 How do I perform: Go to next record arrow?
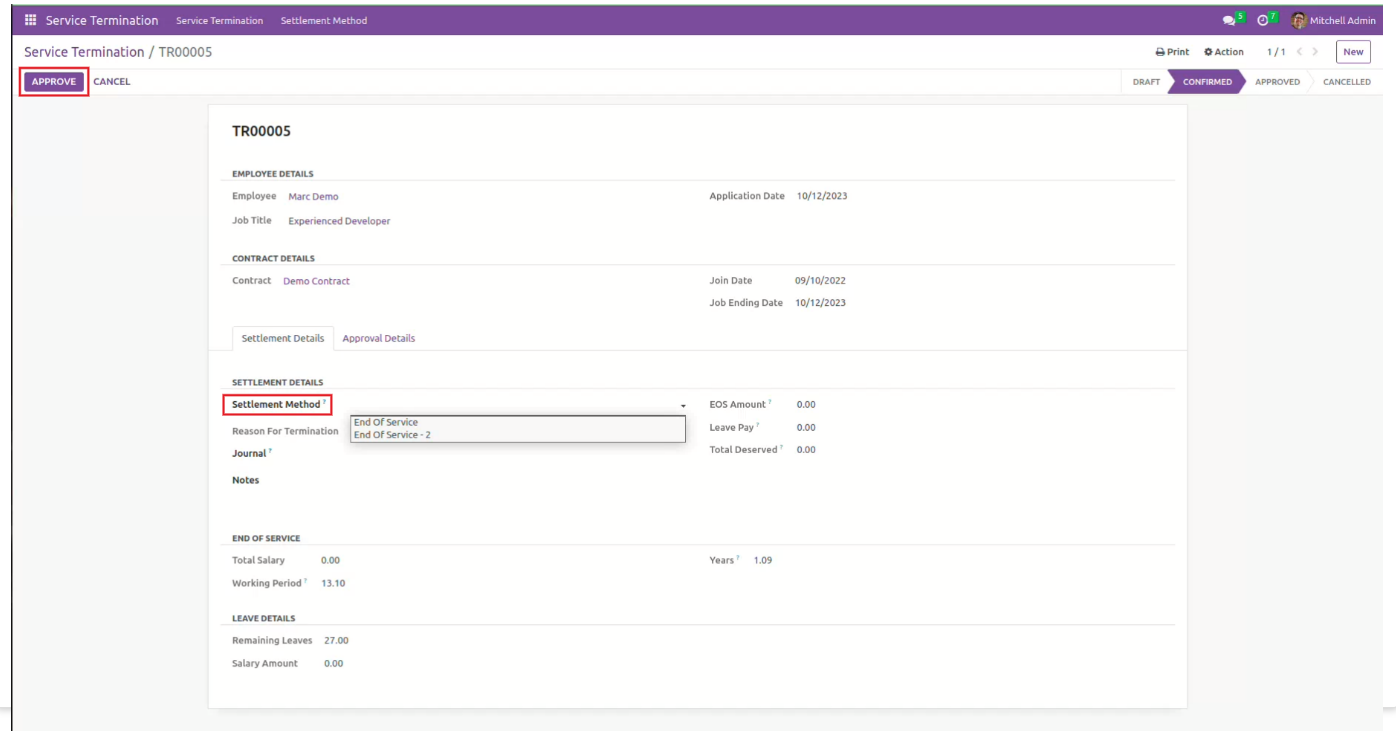[1315, 52]
